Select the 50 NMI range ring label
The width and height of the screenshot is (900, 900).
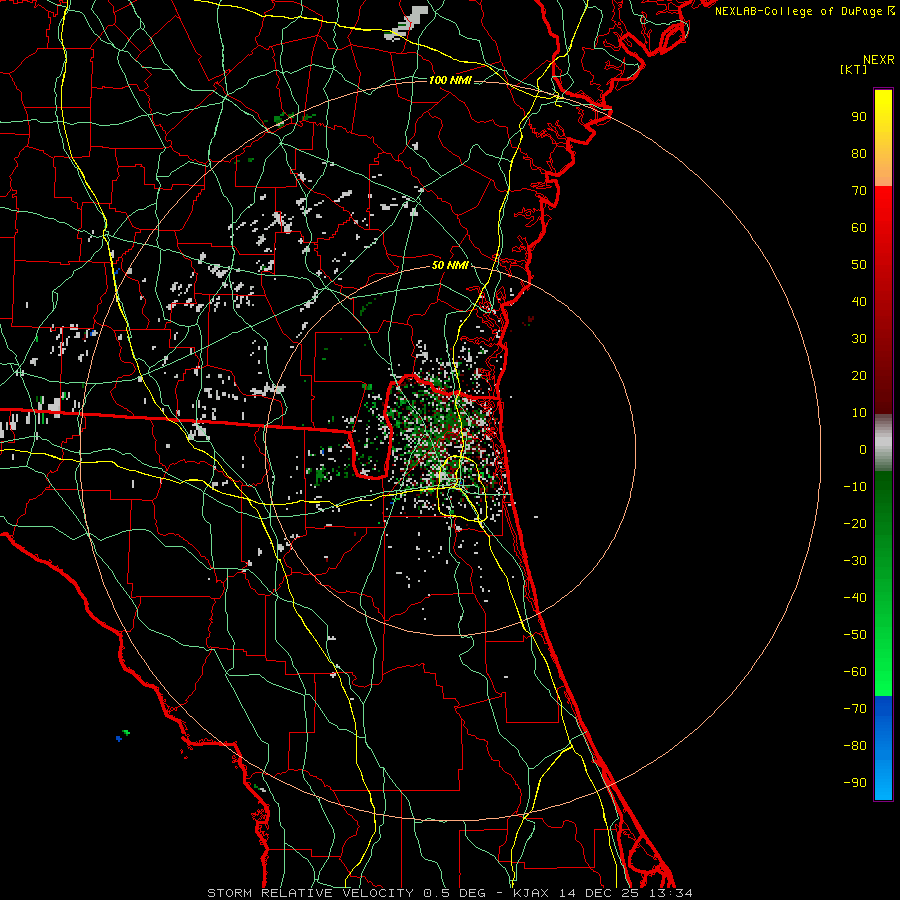tap(450, 265)
